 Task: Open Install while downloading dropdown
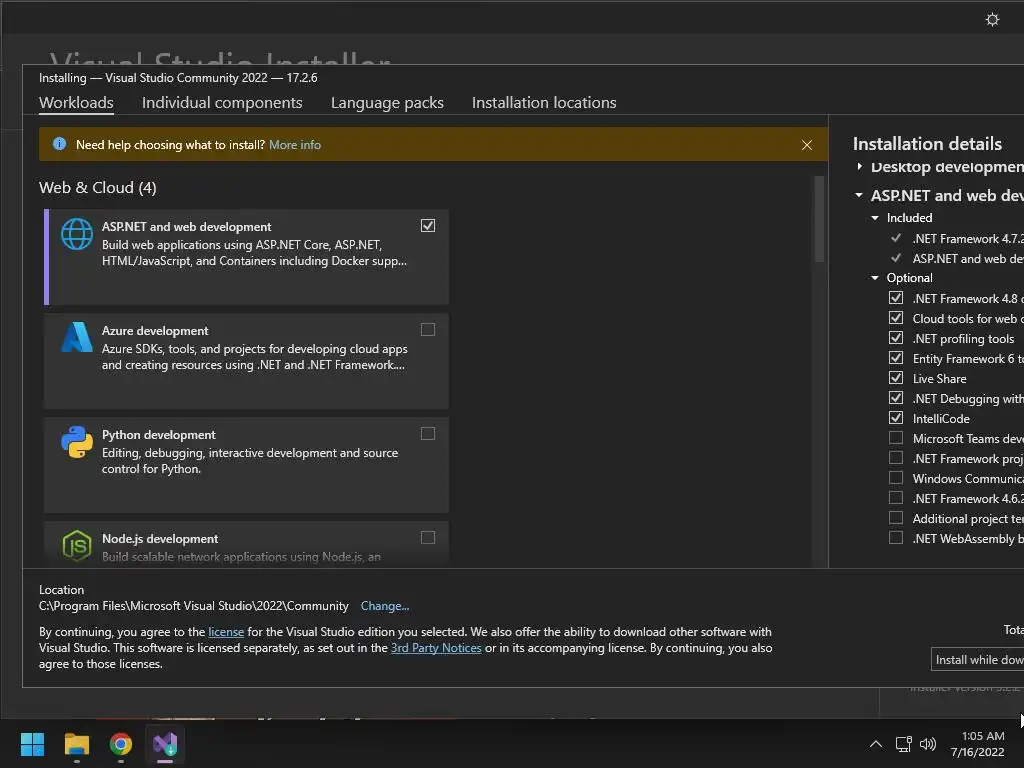coord(978,660)
